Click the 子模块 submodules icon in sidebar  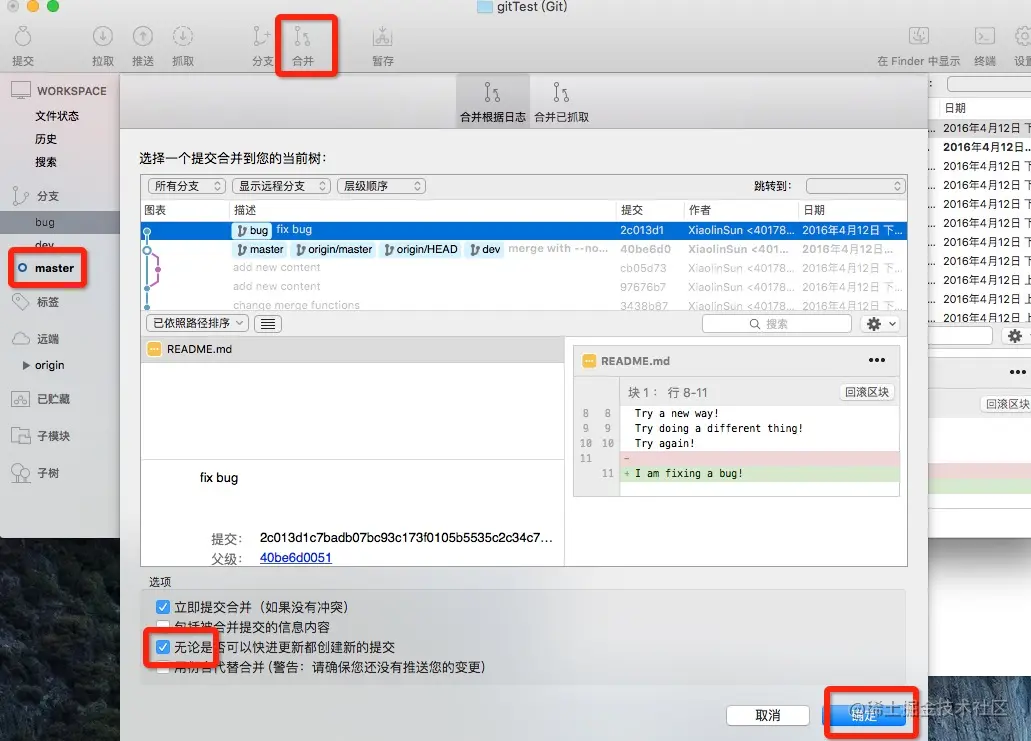pos(20,435)
